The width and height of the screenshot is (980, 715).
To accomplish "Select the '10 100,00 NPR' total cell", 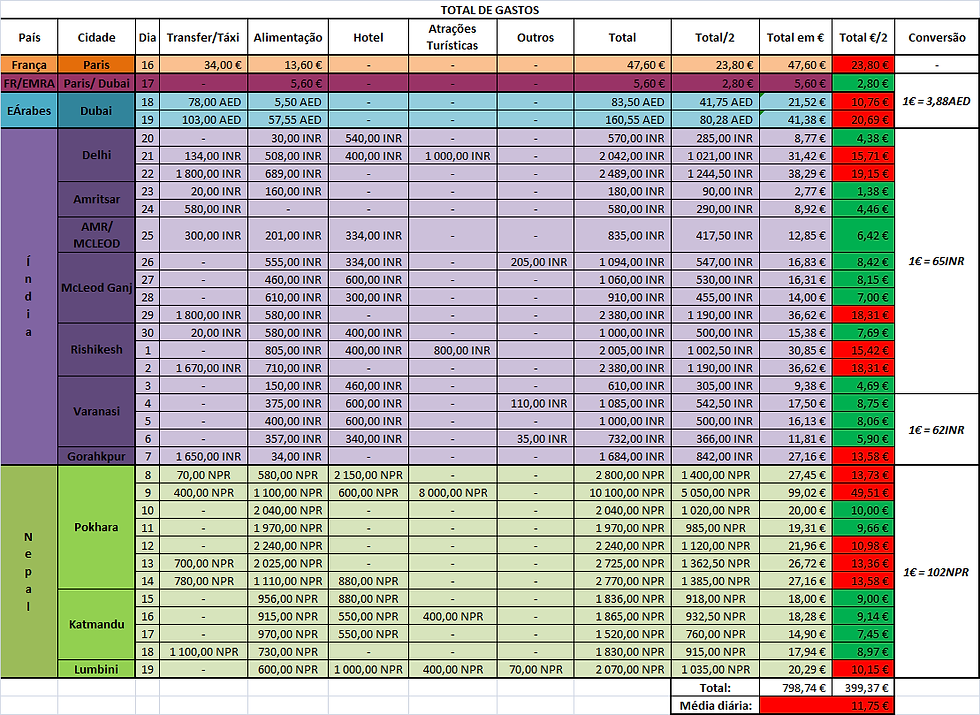I will point(622,492).
